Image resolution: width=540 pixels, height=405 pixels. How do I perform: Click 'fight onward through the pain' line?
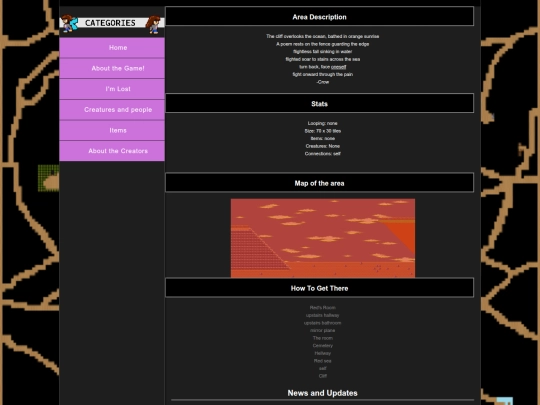[323, 74]
